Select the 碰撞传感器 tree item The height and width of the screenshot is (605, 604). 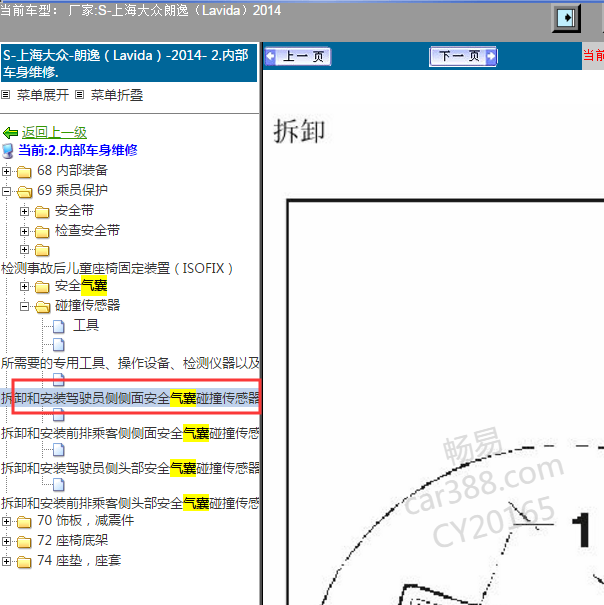(87, 306)
